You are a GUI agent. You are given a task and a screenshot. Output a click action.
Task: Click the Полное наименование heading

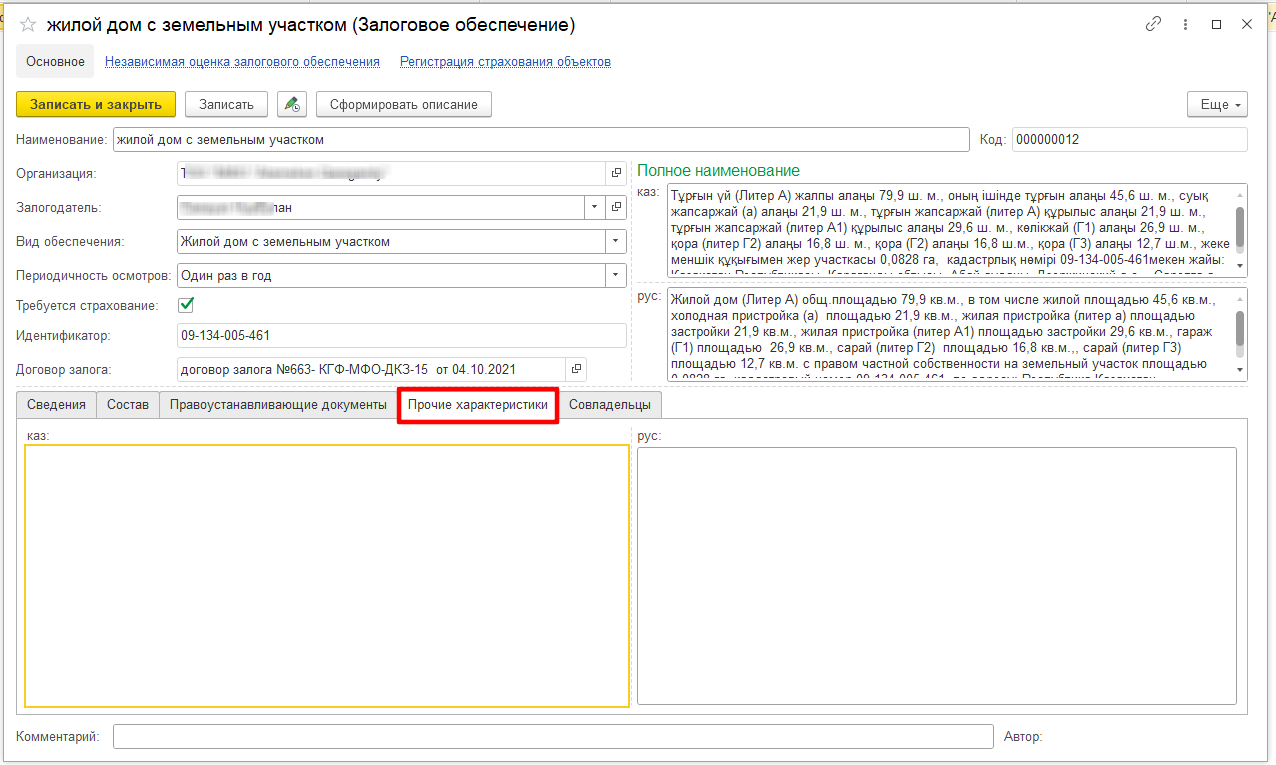coord(718,171)
